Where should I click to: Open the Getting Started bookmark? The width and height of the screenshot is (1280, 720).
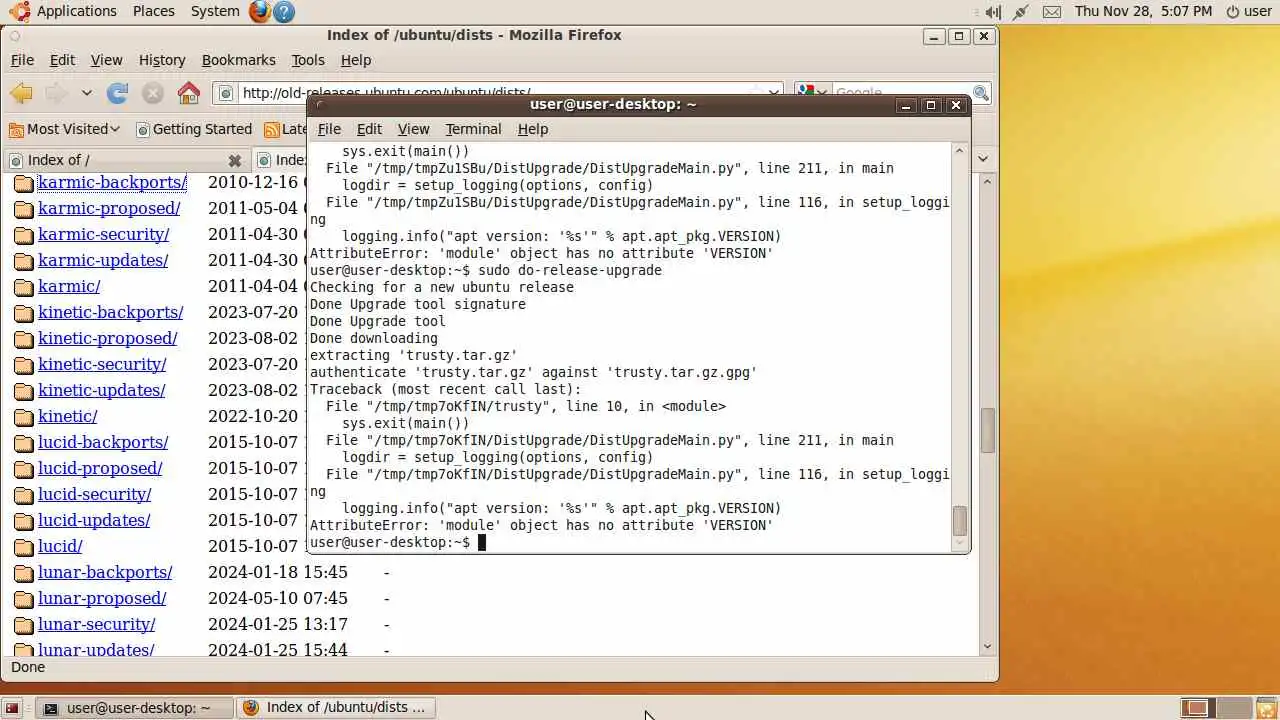[194, 129]
